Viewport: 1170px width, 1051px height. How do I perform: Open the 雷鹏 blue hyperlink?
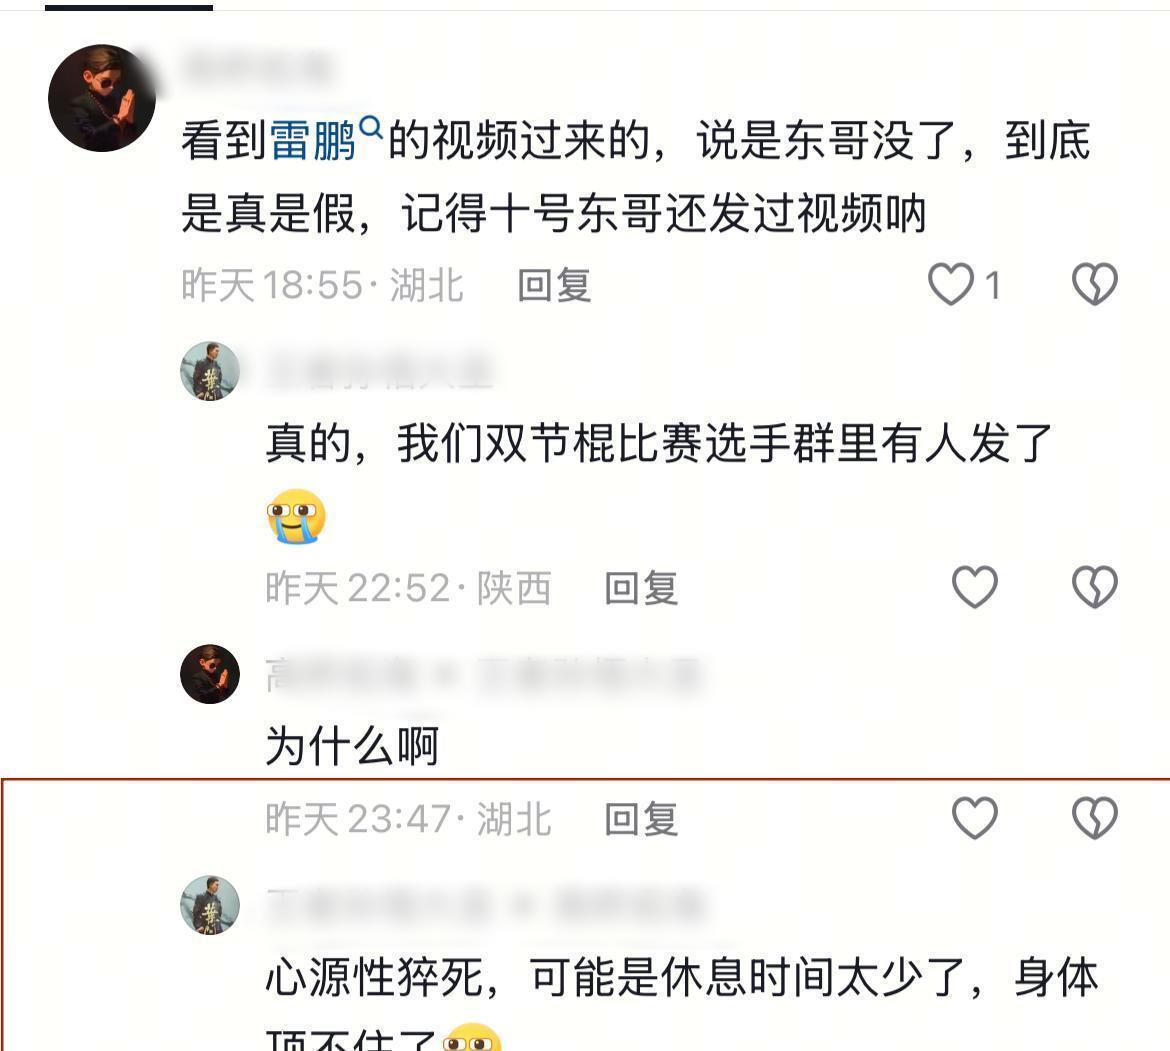coord(312,140)
